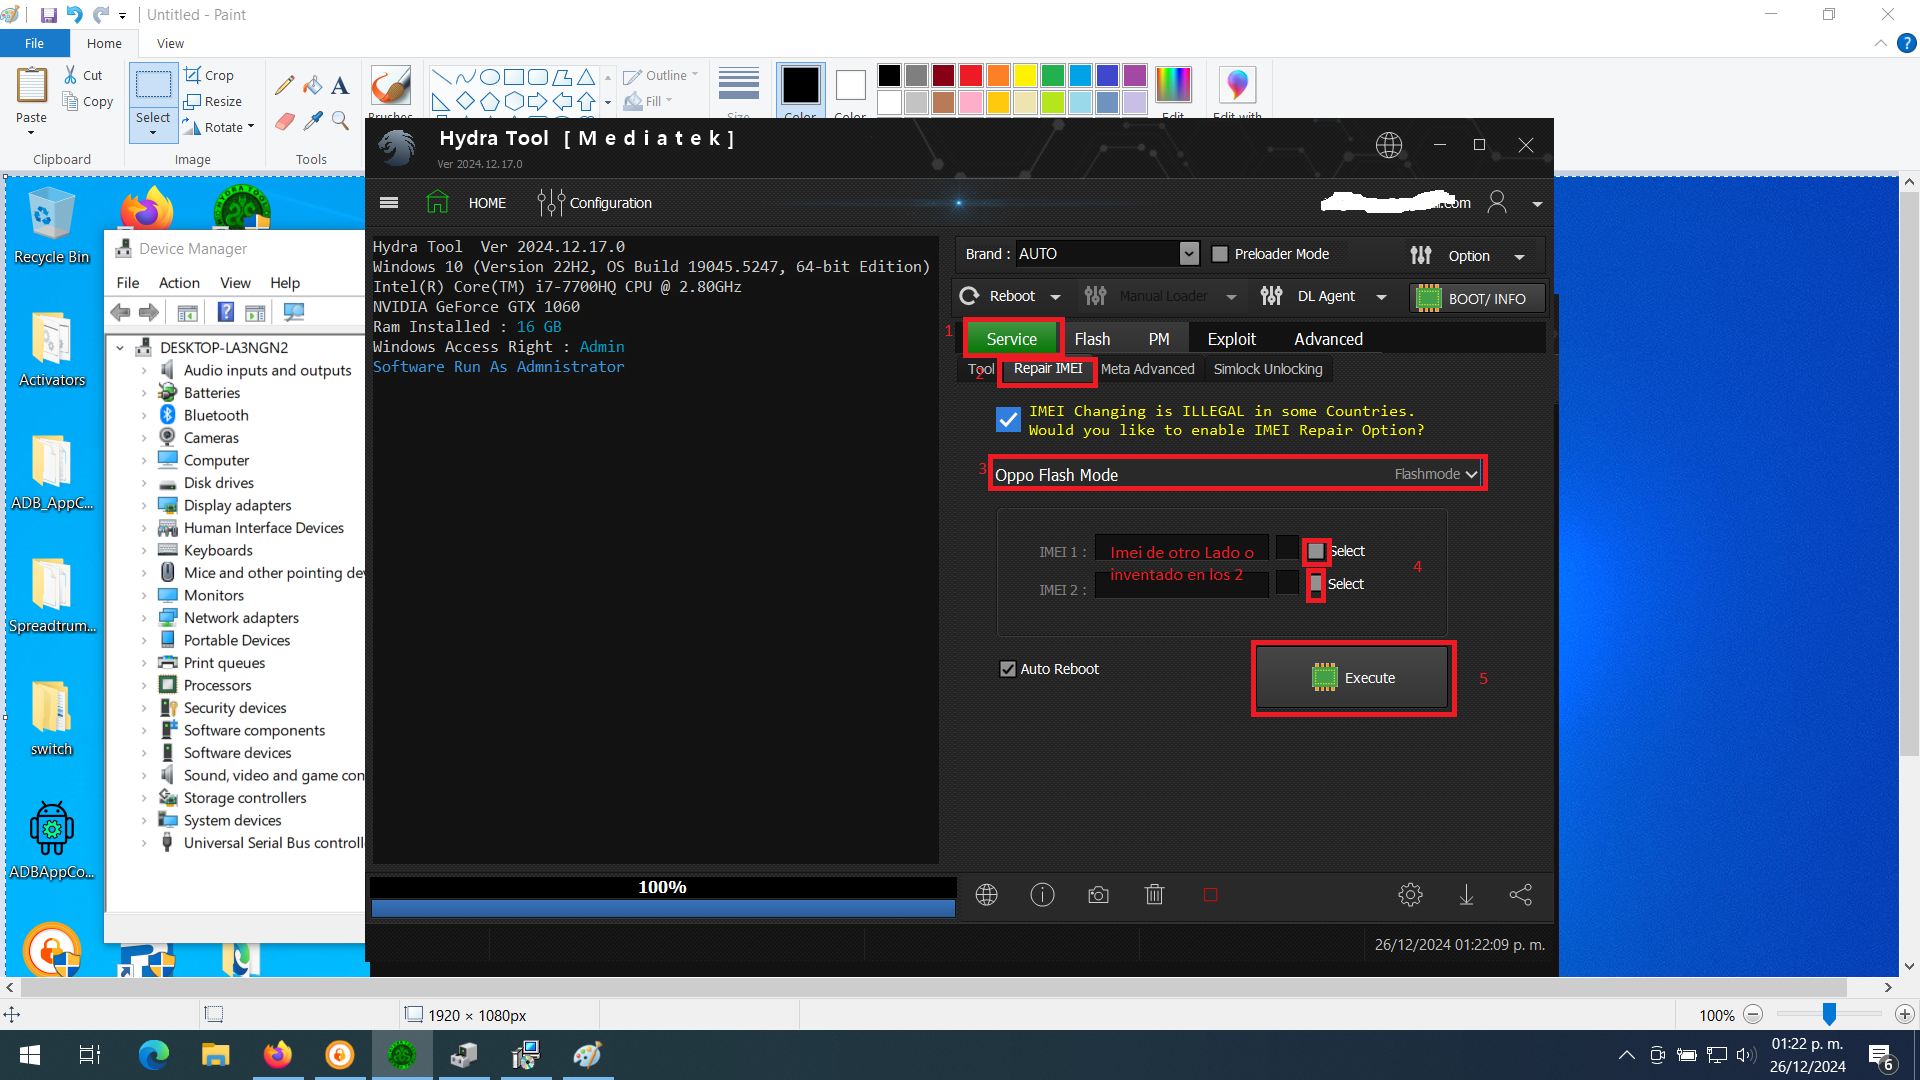Toggle the Auto Reboot checkbox
Screen dimensions: 1920x1080
[1008, 669]
